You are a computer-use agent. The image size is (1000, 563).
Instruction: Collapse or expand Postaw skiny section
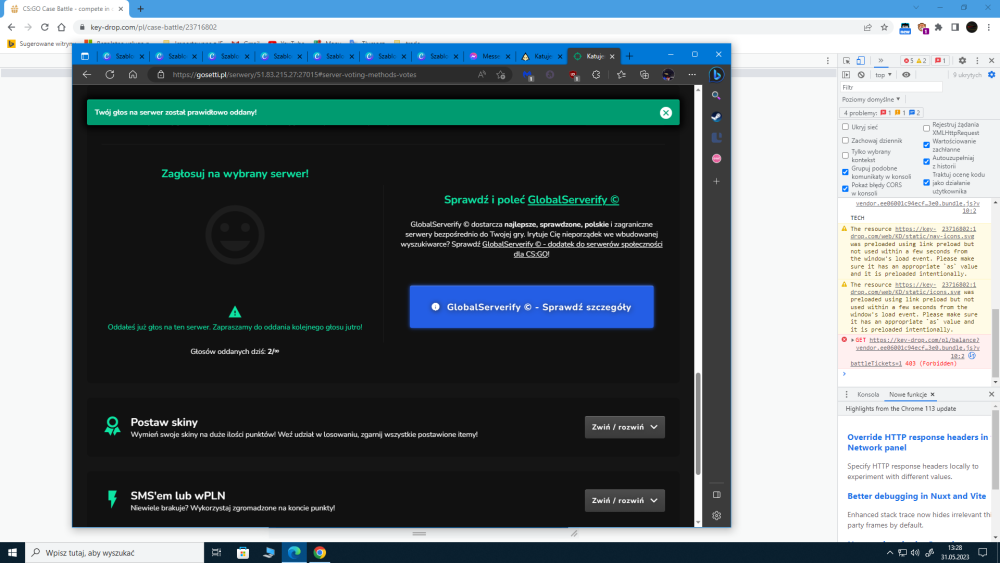(624, 427)
